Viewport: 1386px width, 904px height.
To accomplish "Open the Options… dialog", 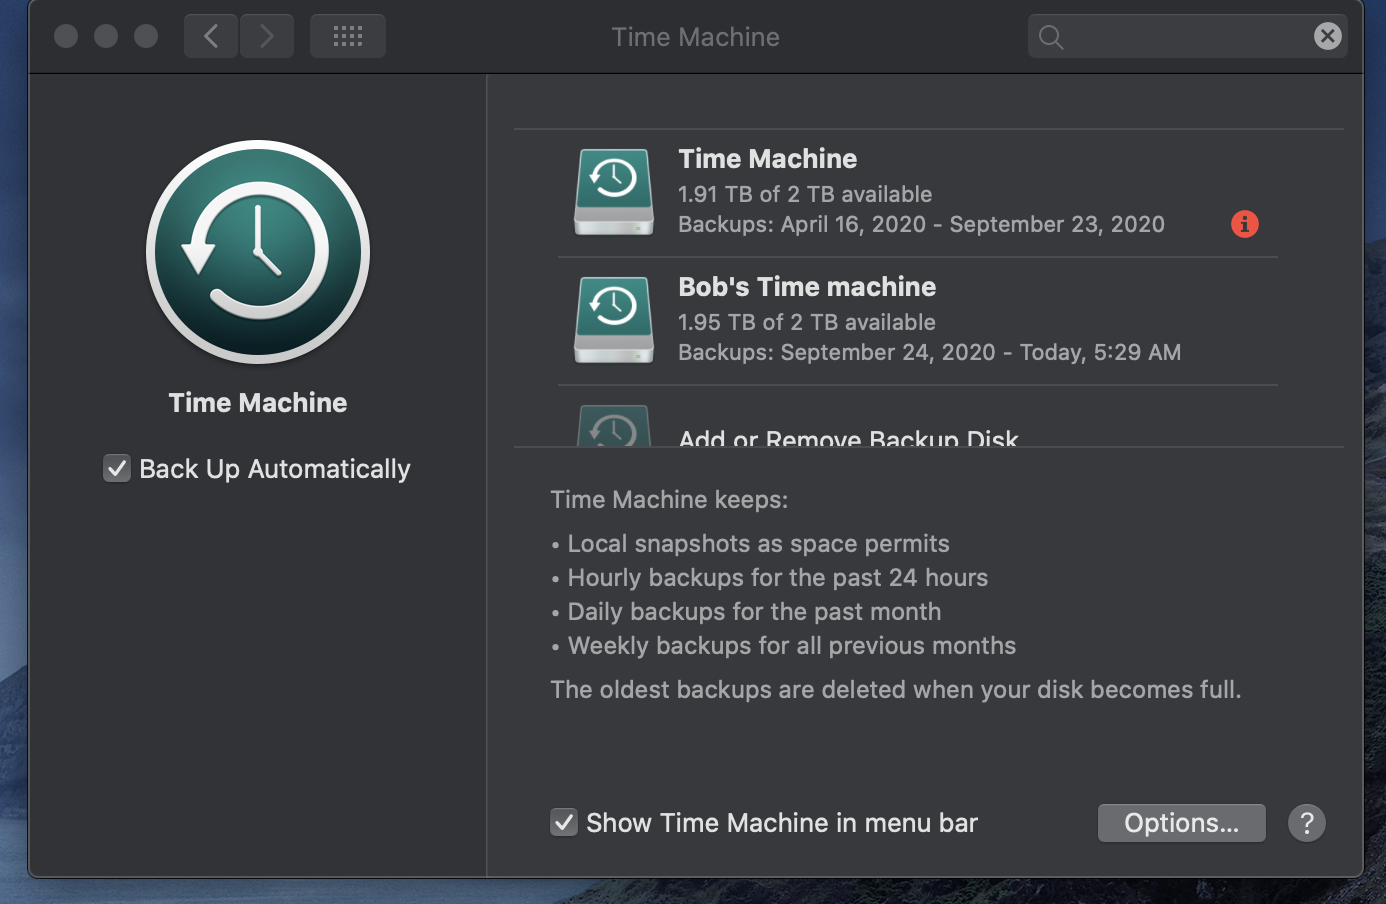I will [x=1181, y=823].
